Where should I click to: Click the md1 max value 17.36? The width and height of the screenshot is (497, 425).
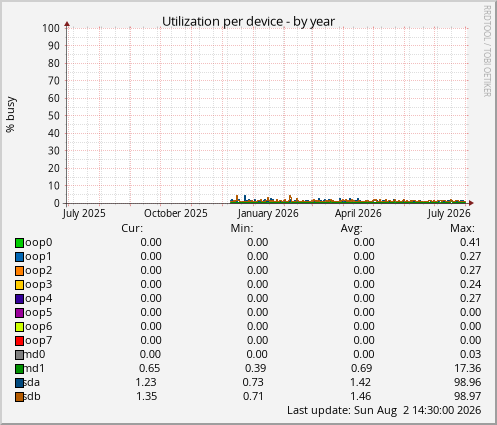468,368
